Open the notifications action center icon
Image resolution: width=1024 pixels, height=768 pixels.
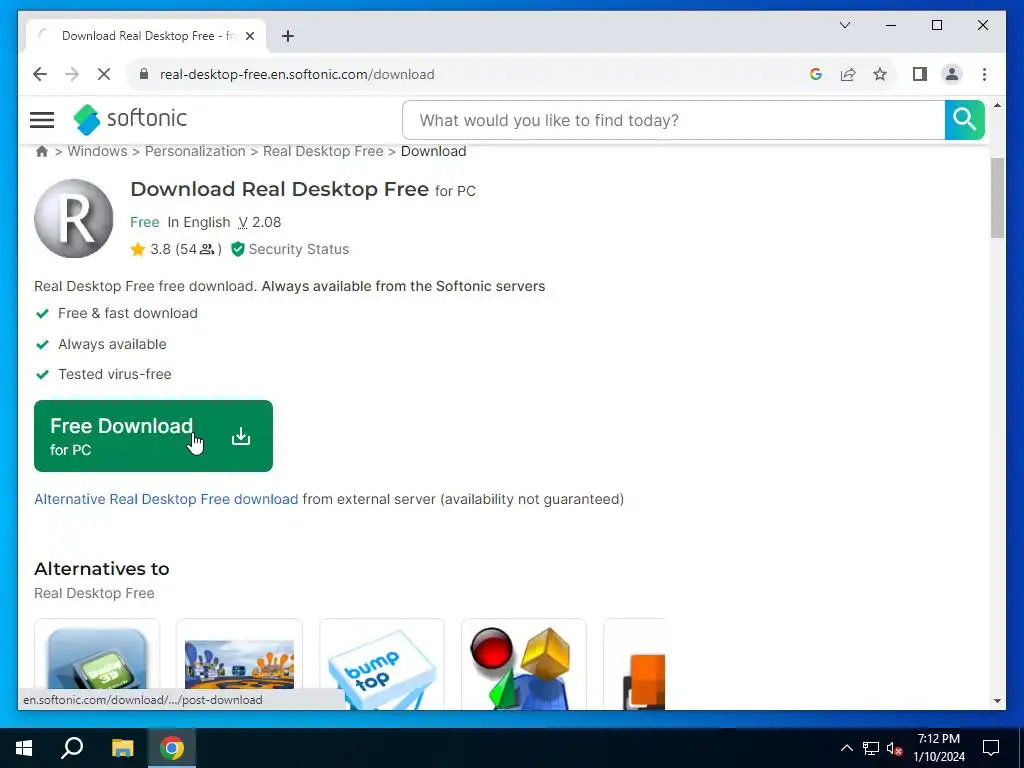(x=991, y=748)
